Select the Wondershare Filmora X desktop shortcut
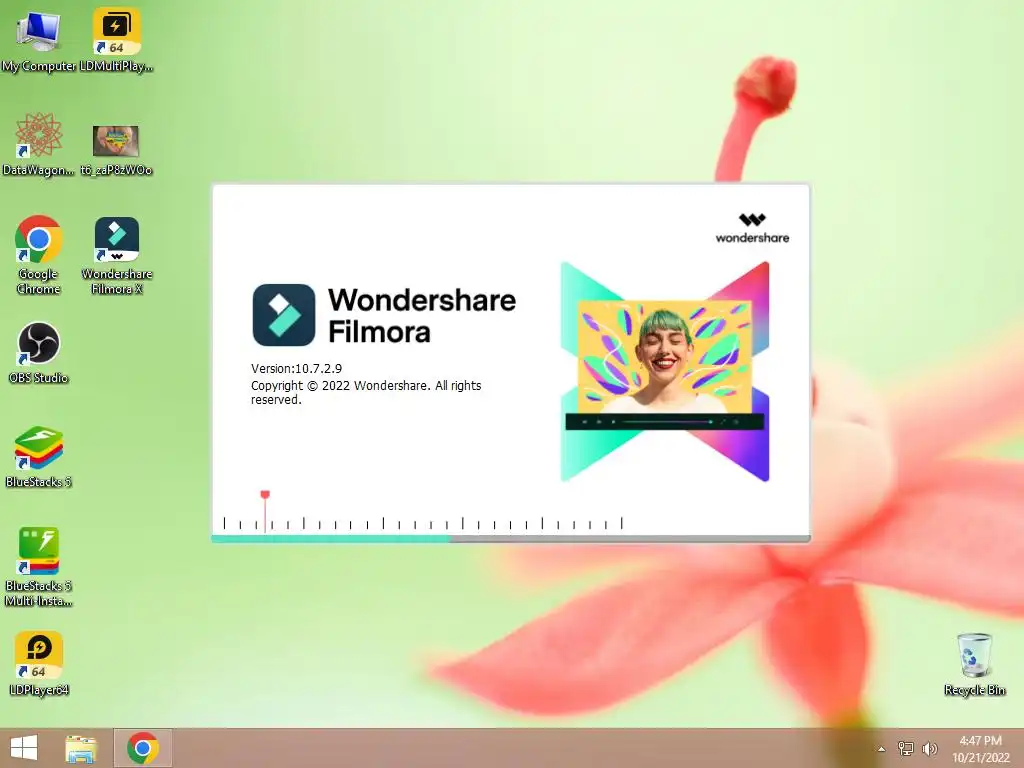This screenshot has width=1024, height=768. (x=116, y=255)
